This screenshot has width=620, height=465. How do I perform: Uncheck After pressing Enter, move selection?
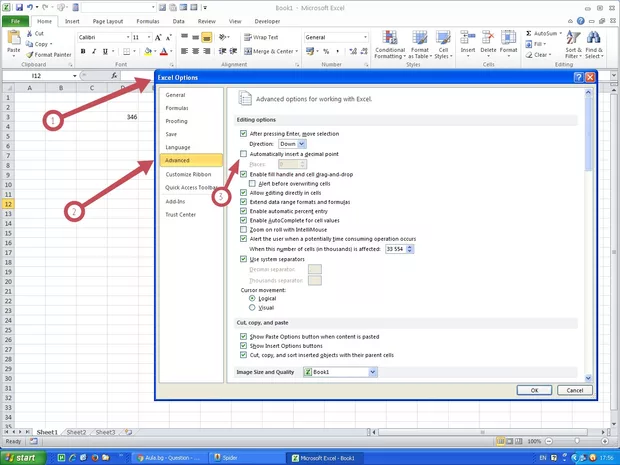pyautogui.click(x=244, y=133)
